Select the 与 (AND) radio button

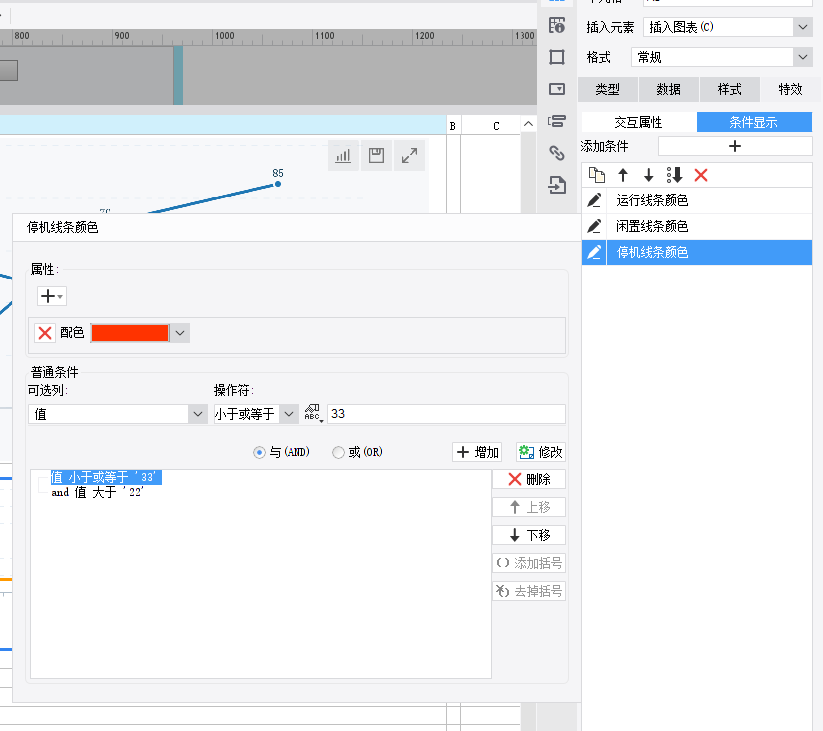[259, 452]
